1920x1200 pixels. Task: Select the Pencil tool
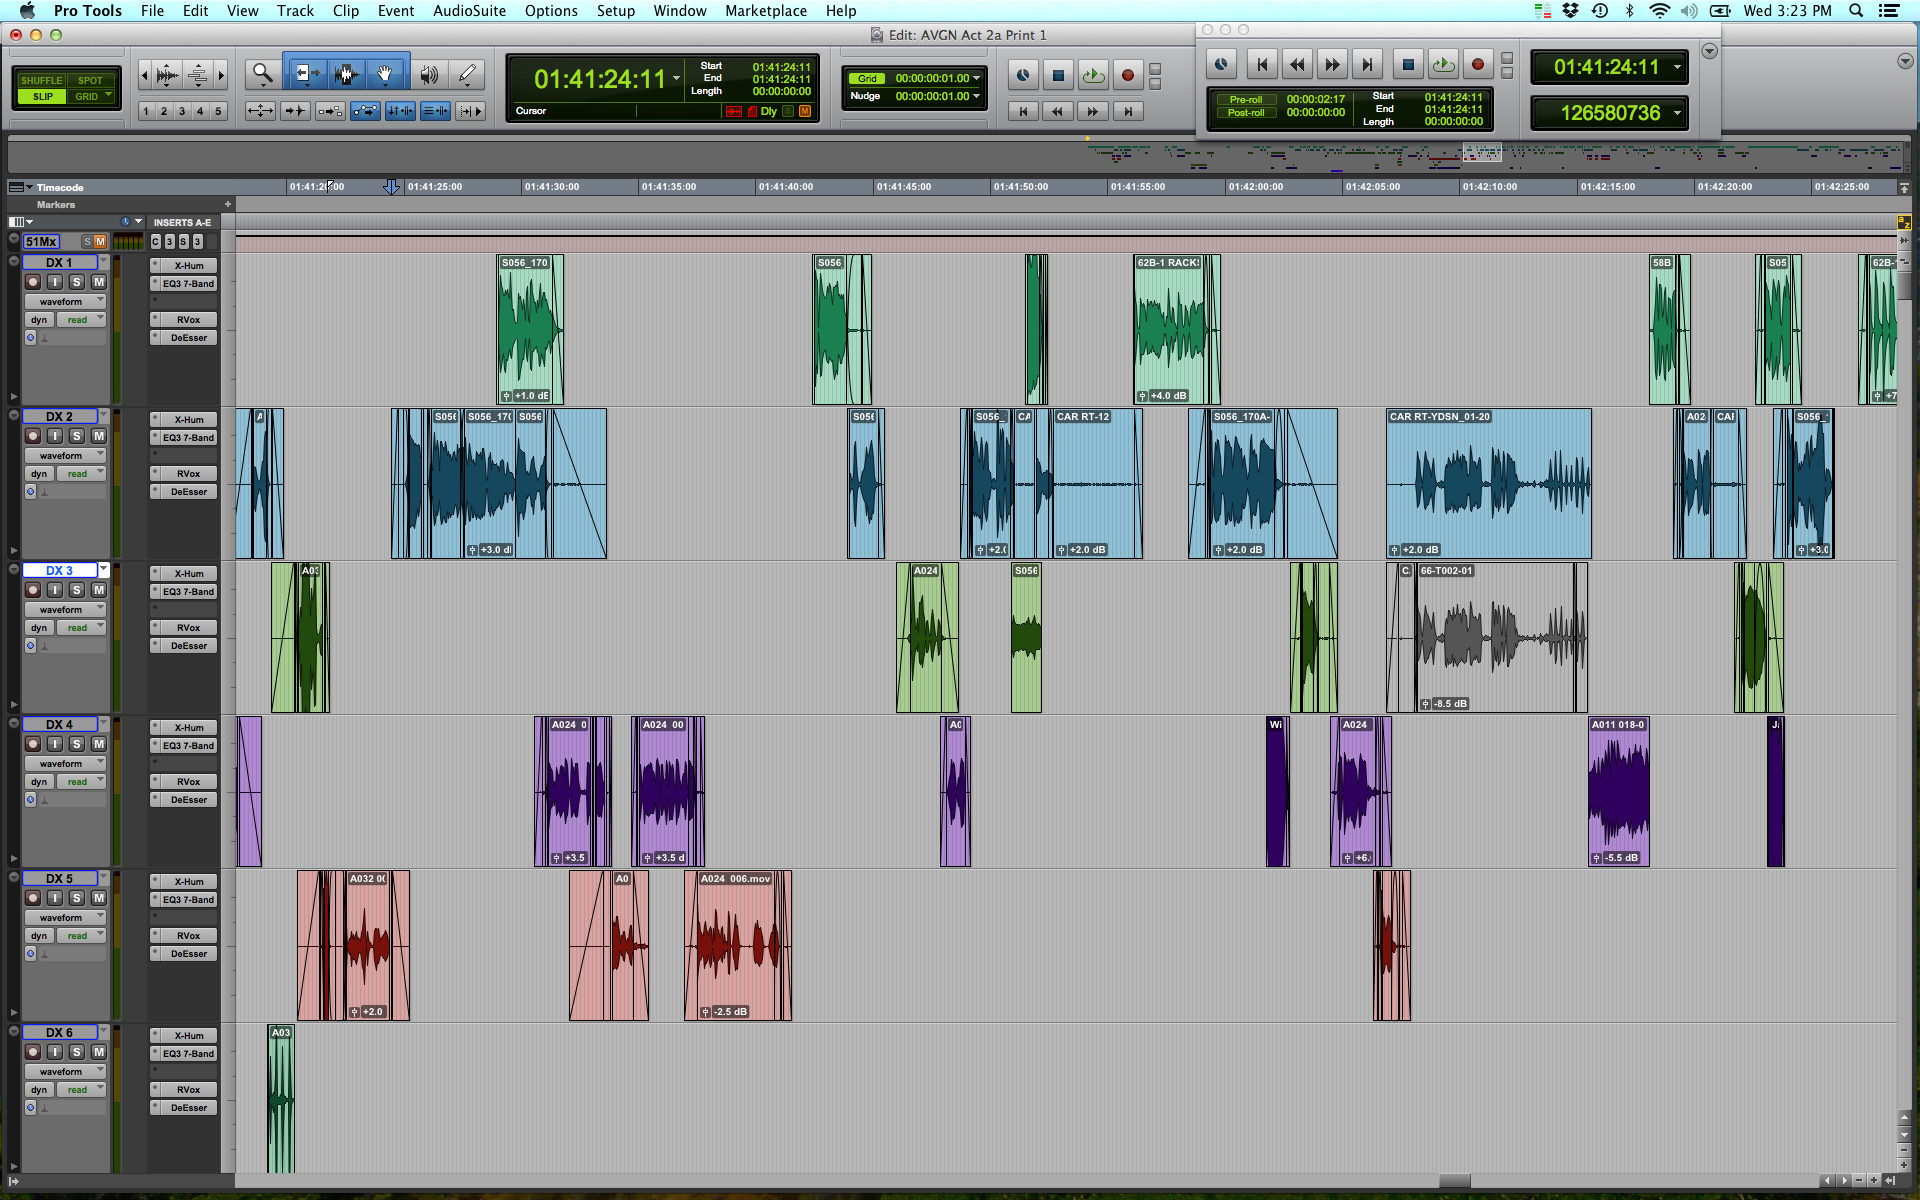[466, 73]
